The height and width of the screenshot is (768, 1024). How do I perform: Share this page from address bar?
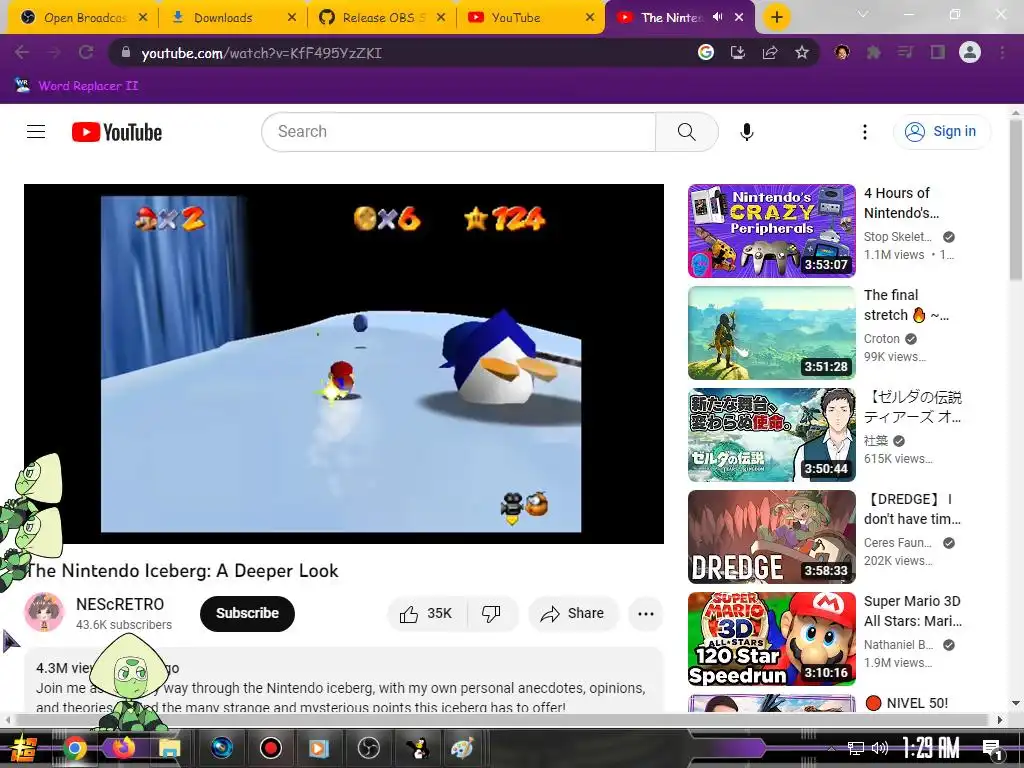point(770,52)
